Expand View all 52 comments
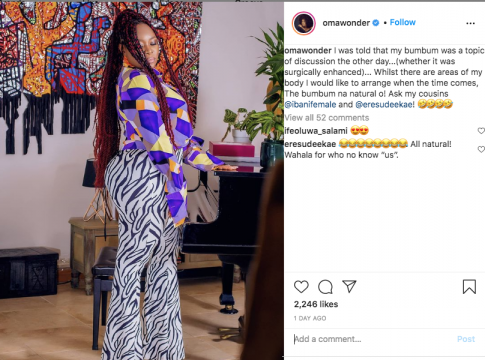Image resolution: width=485 pixels, height=360 pixels. pos(327,118)
